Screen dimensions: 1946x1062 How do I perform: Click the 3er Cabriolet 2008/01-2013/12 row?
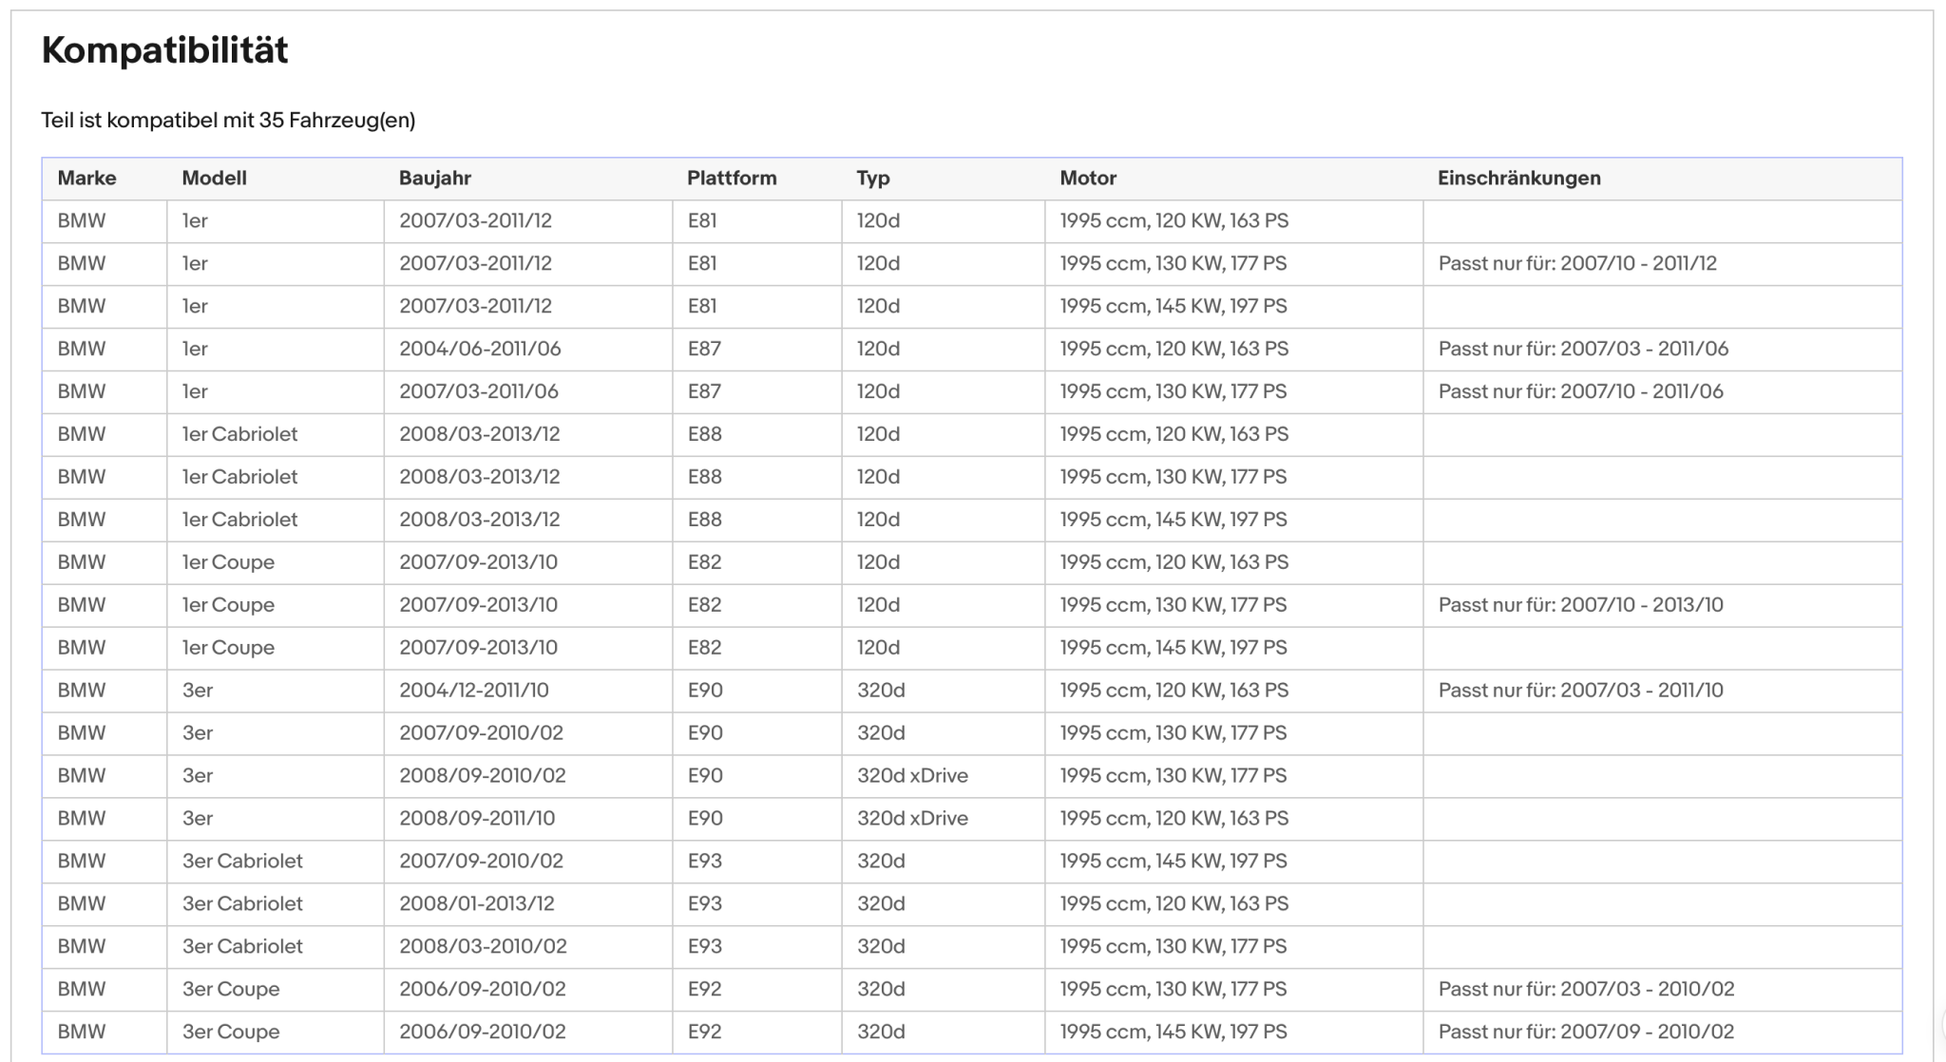pyautogui.click(x=972, y=904)
